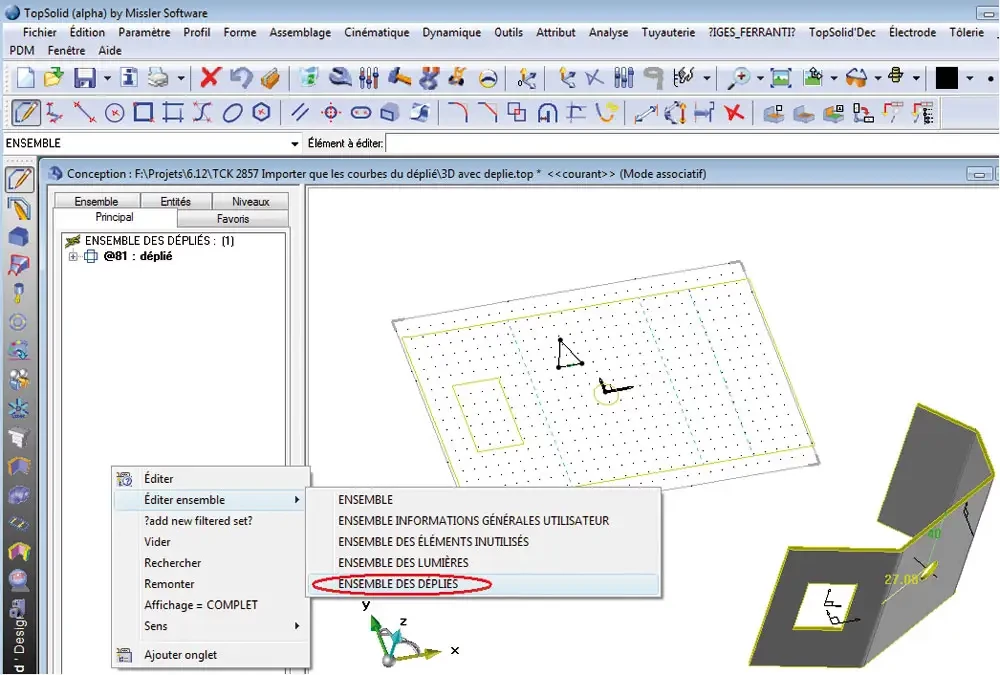The width and height of the screenshot is (1000, 675).
Task: Open the dropdown next to black color swatch
Action: coord(969,78)
